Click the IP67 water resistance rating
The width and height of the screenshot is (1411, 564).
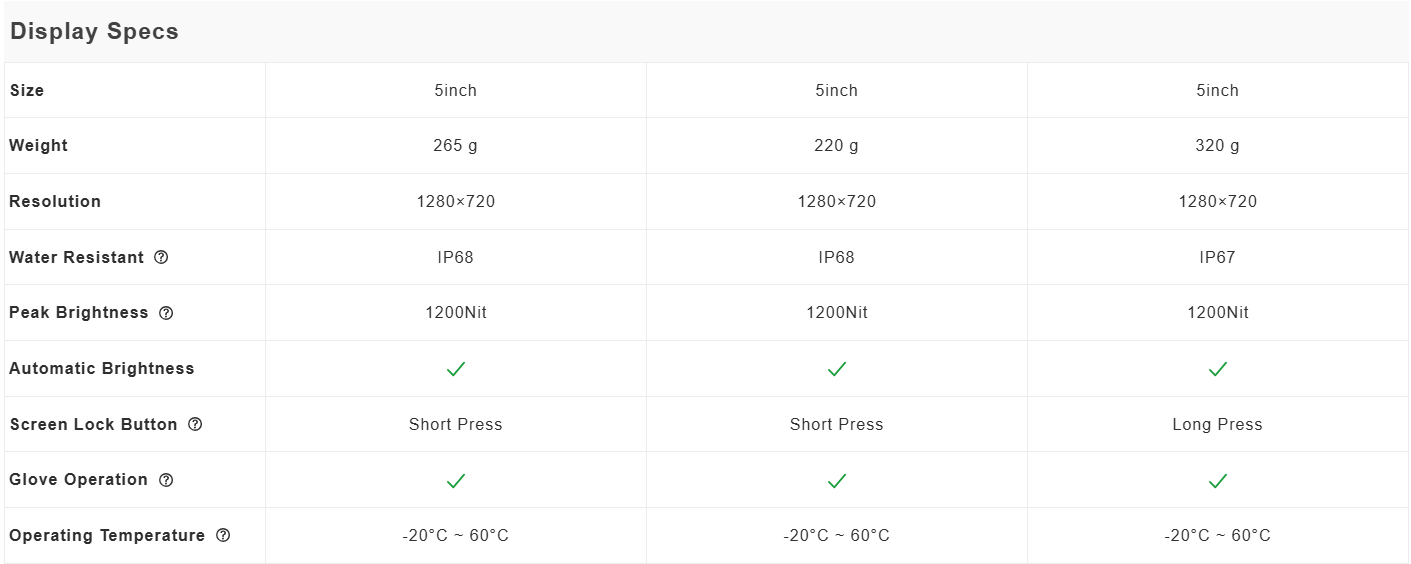pos(1218,257)
